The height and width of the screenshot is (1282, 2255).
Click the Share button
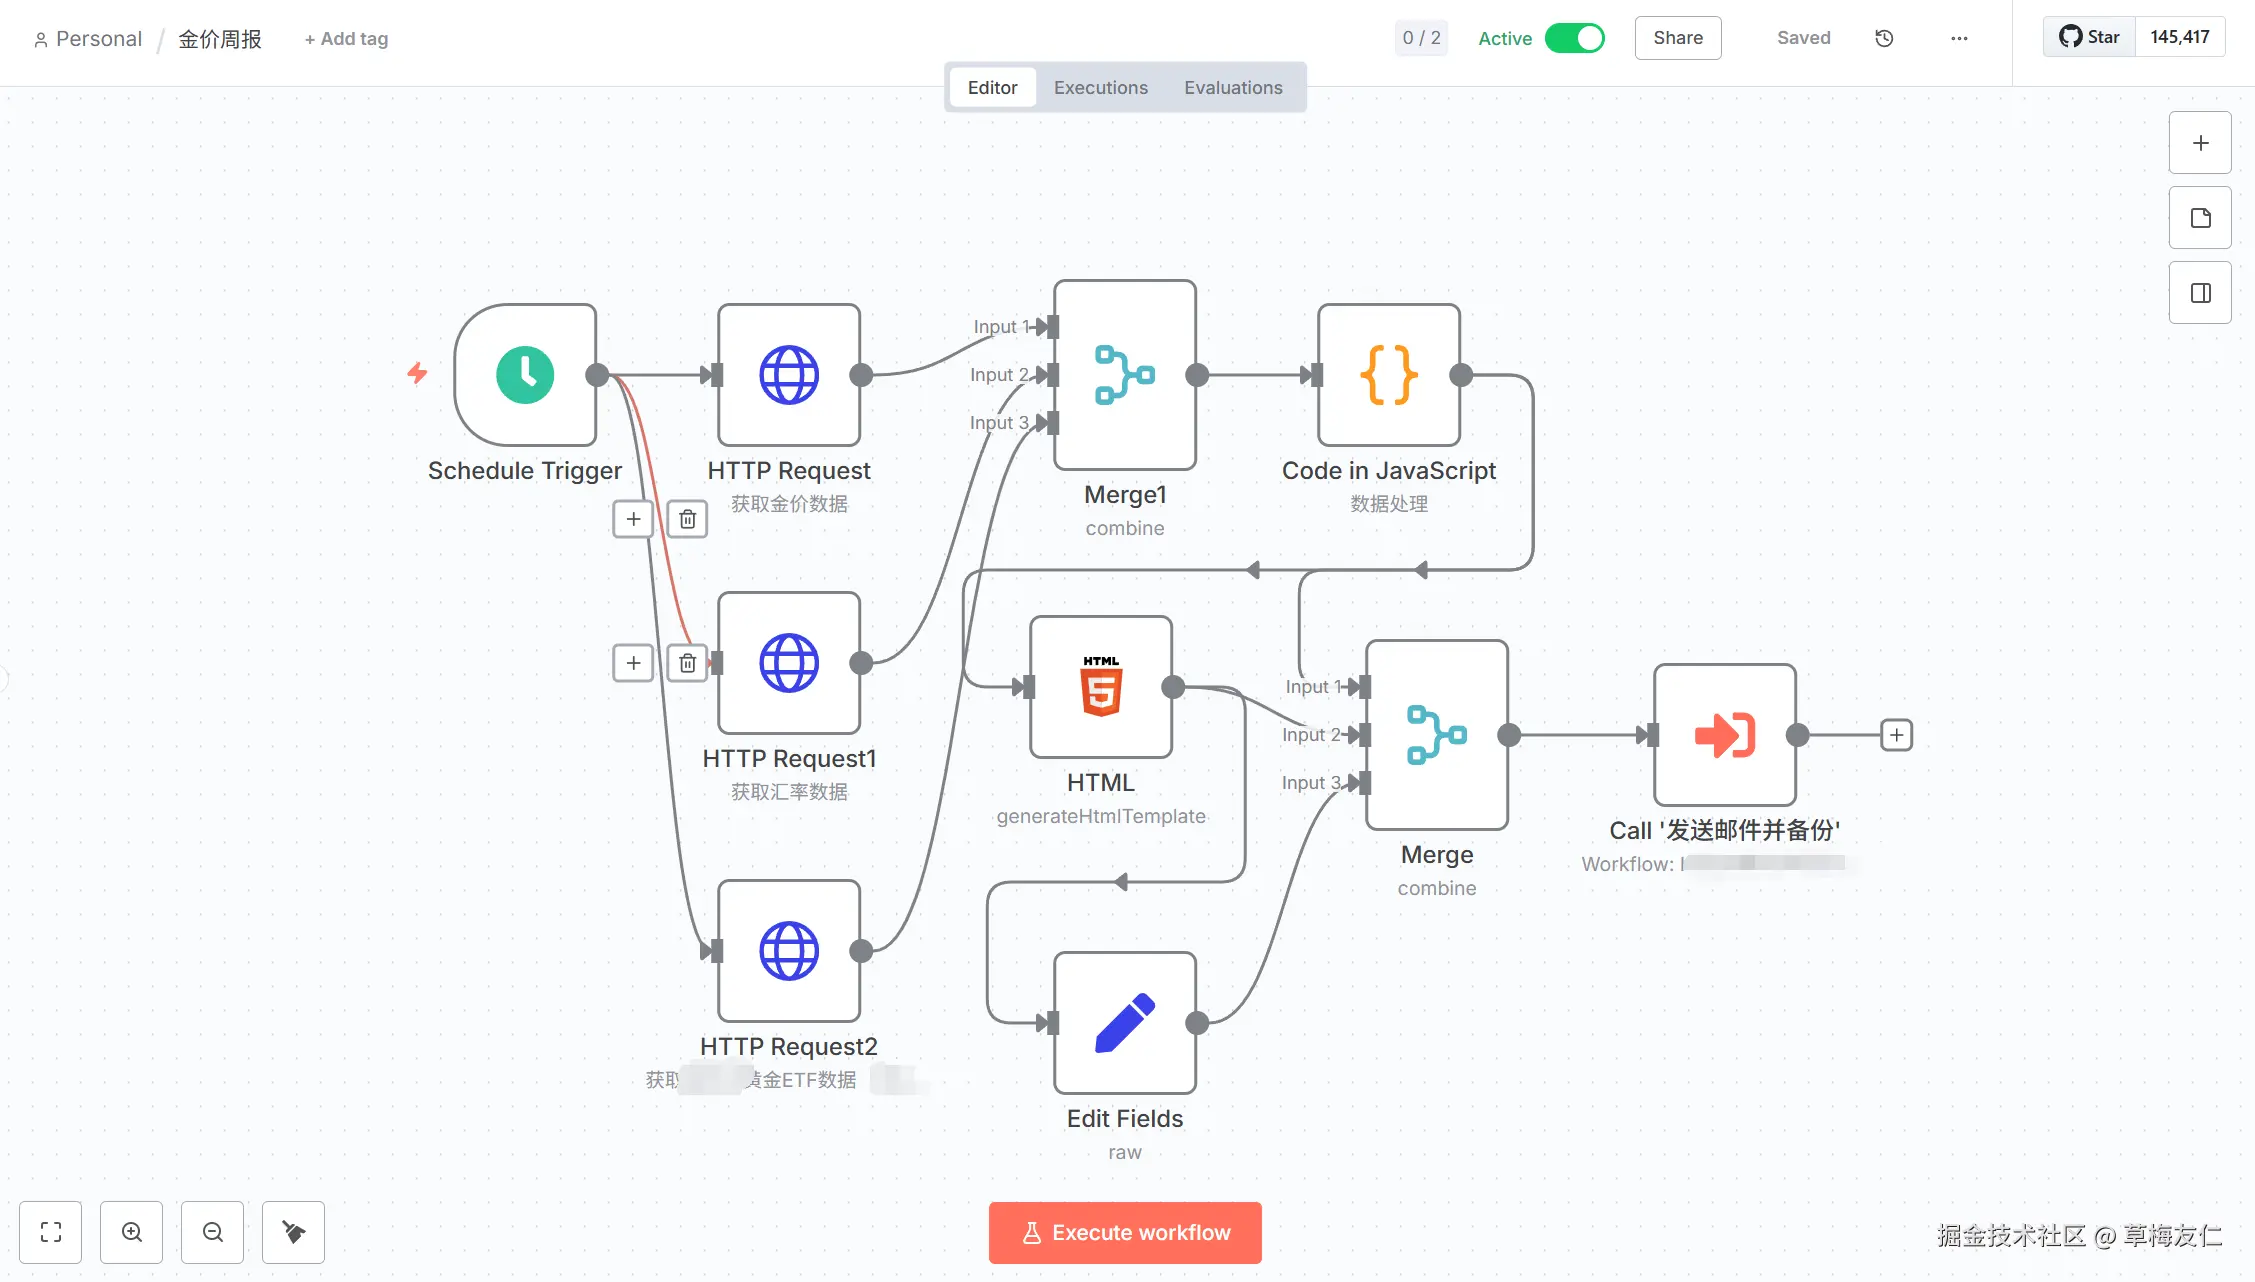pyautogui.click(x=1677, y=38)
